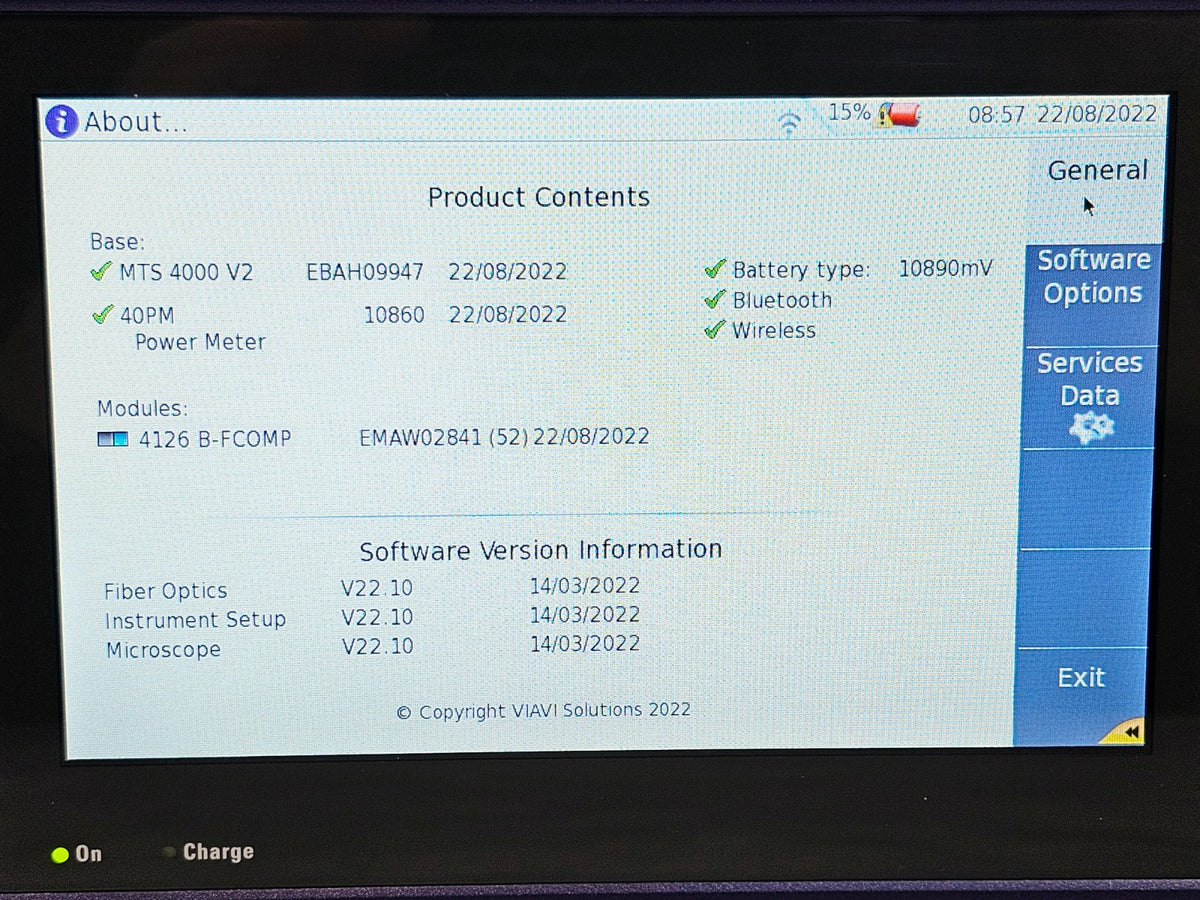
Task: Click the yellow back arrow corner icon
Action: tap(1125, 732)
